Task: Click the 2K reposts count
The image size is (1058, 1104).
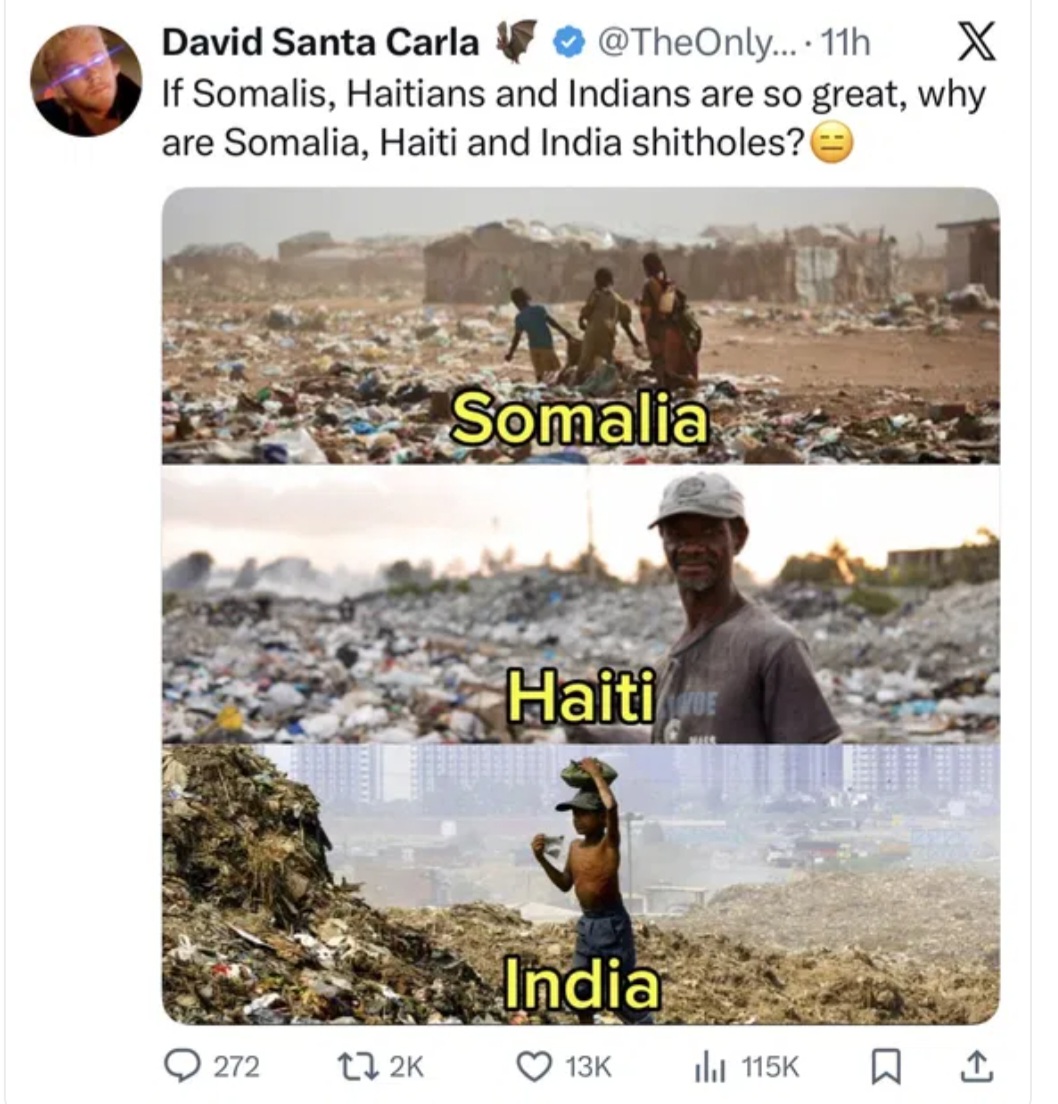Action: coord(404,1067)
